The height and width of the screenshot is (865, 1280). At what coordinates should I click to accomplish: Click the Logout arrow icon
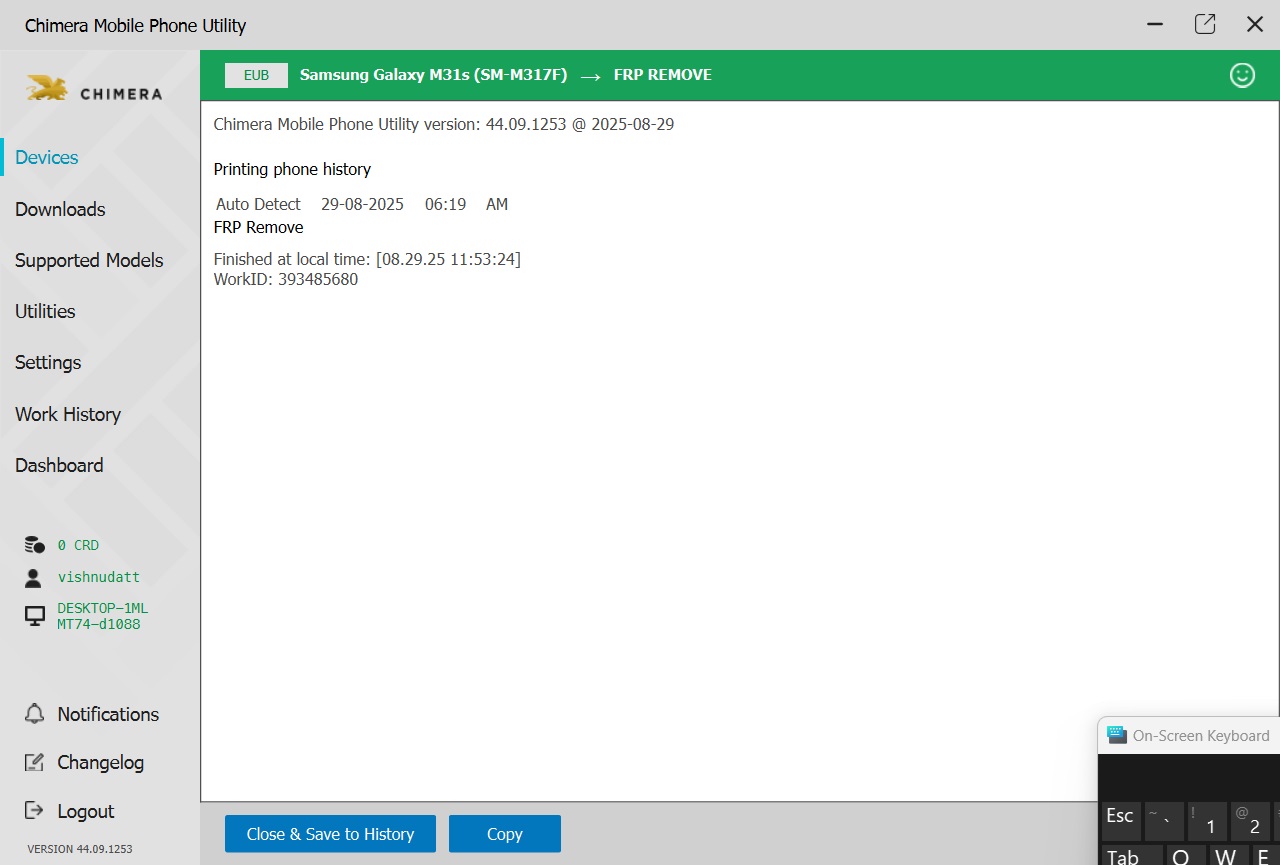(35, 811)
